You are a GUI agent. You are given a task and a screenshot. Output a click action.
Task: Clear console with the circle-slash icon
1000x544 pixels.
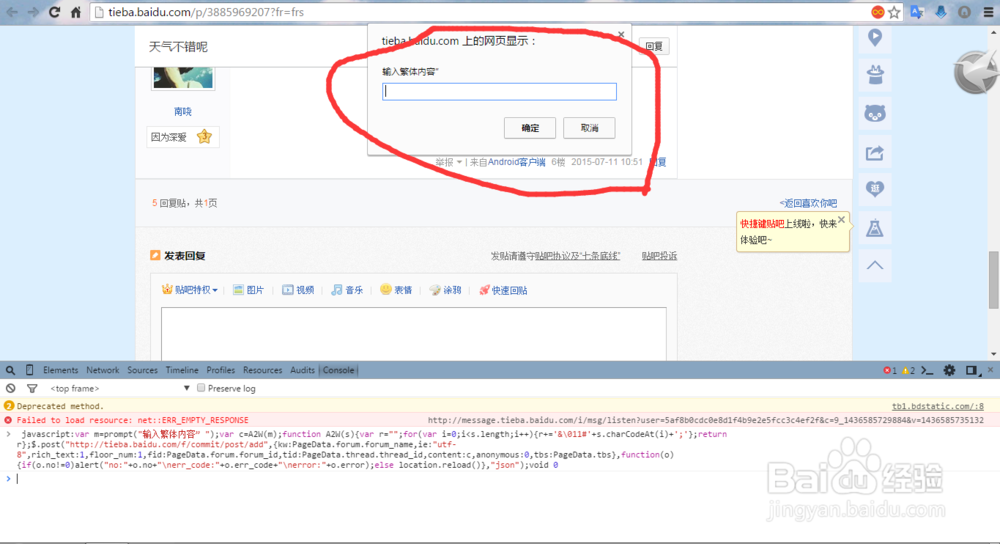click(10, 388)
